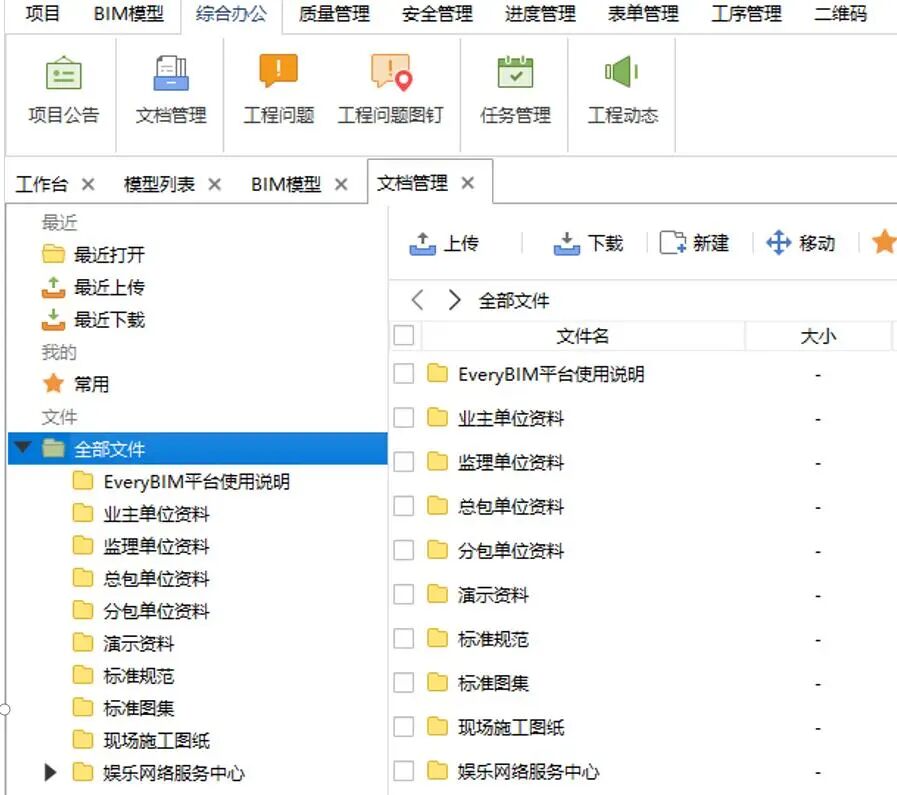The height and width of the screenshot is (795, 897).
Task: Click the 移动 move icon
Action: pyautogui.click(x=775, y=242)
